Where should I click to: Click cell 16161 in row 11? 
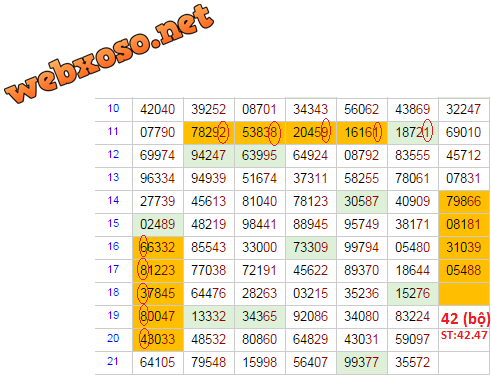tap(362, 133)
